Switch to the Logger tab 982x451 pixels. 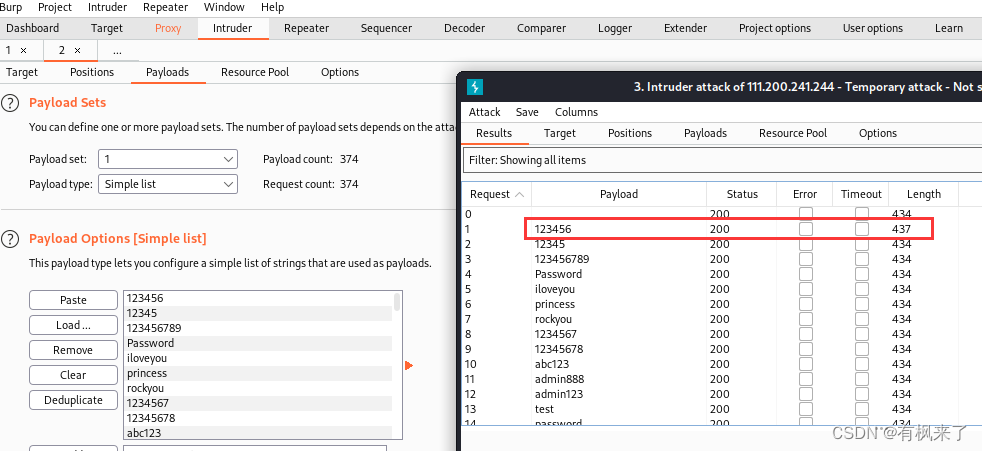coord(615,28)
